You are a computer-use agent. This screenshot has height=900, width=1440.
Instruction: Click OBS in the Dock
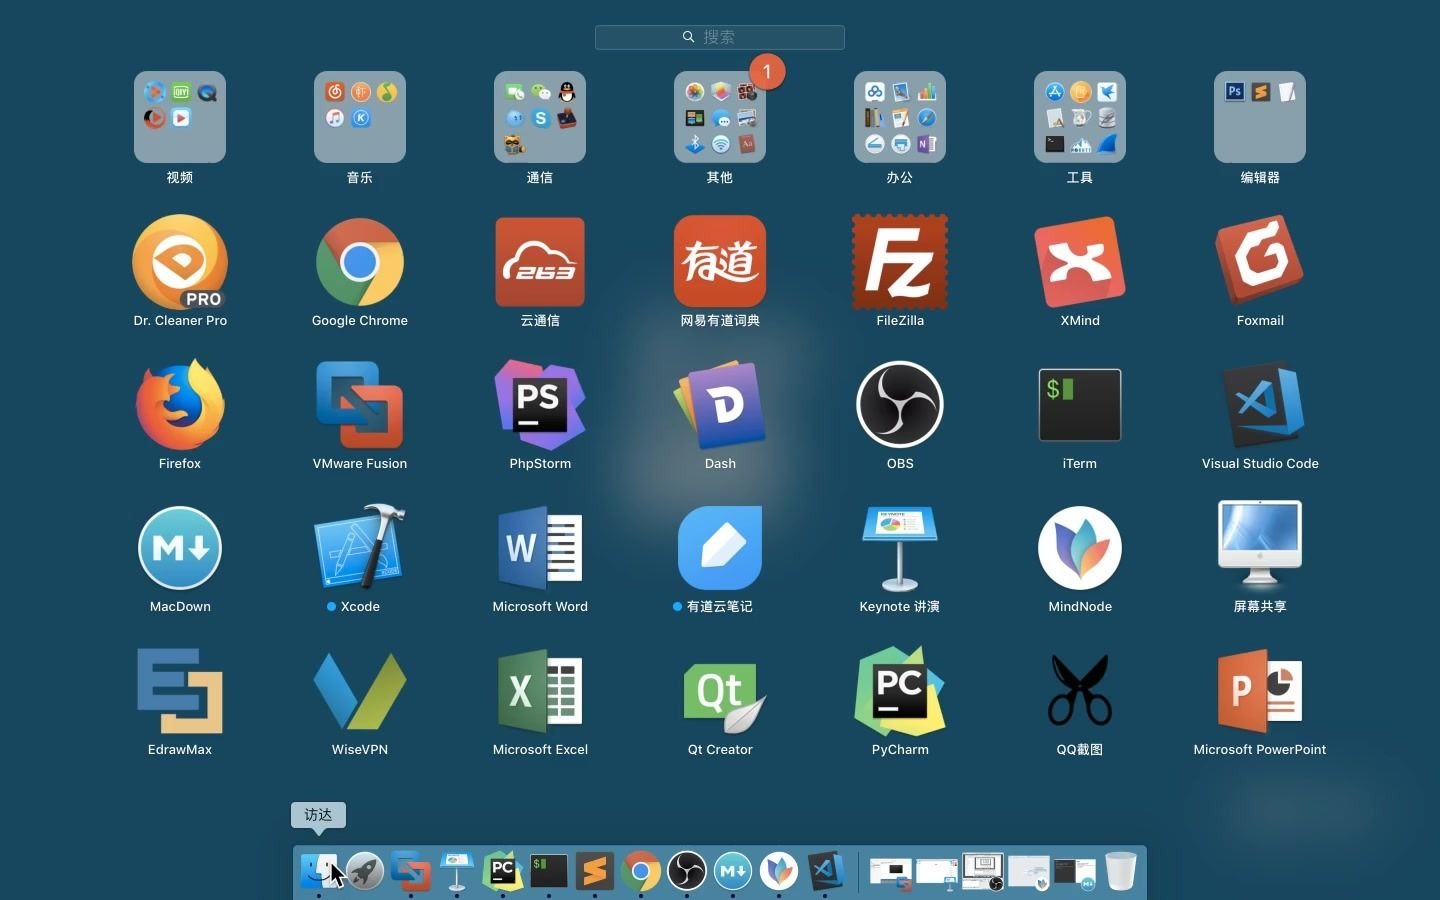click(x=687, y=871)
